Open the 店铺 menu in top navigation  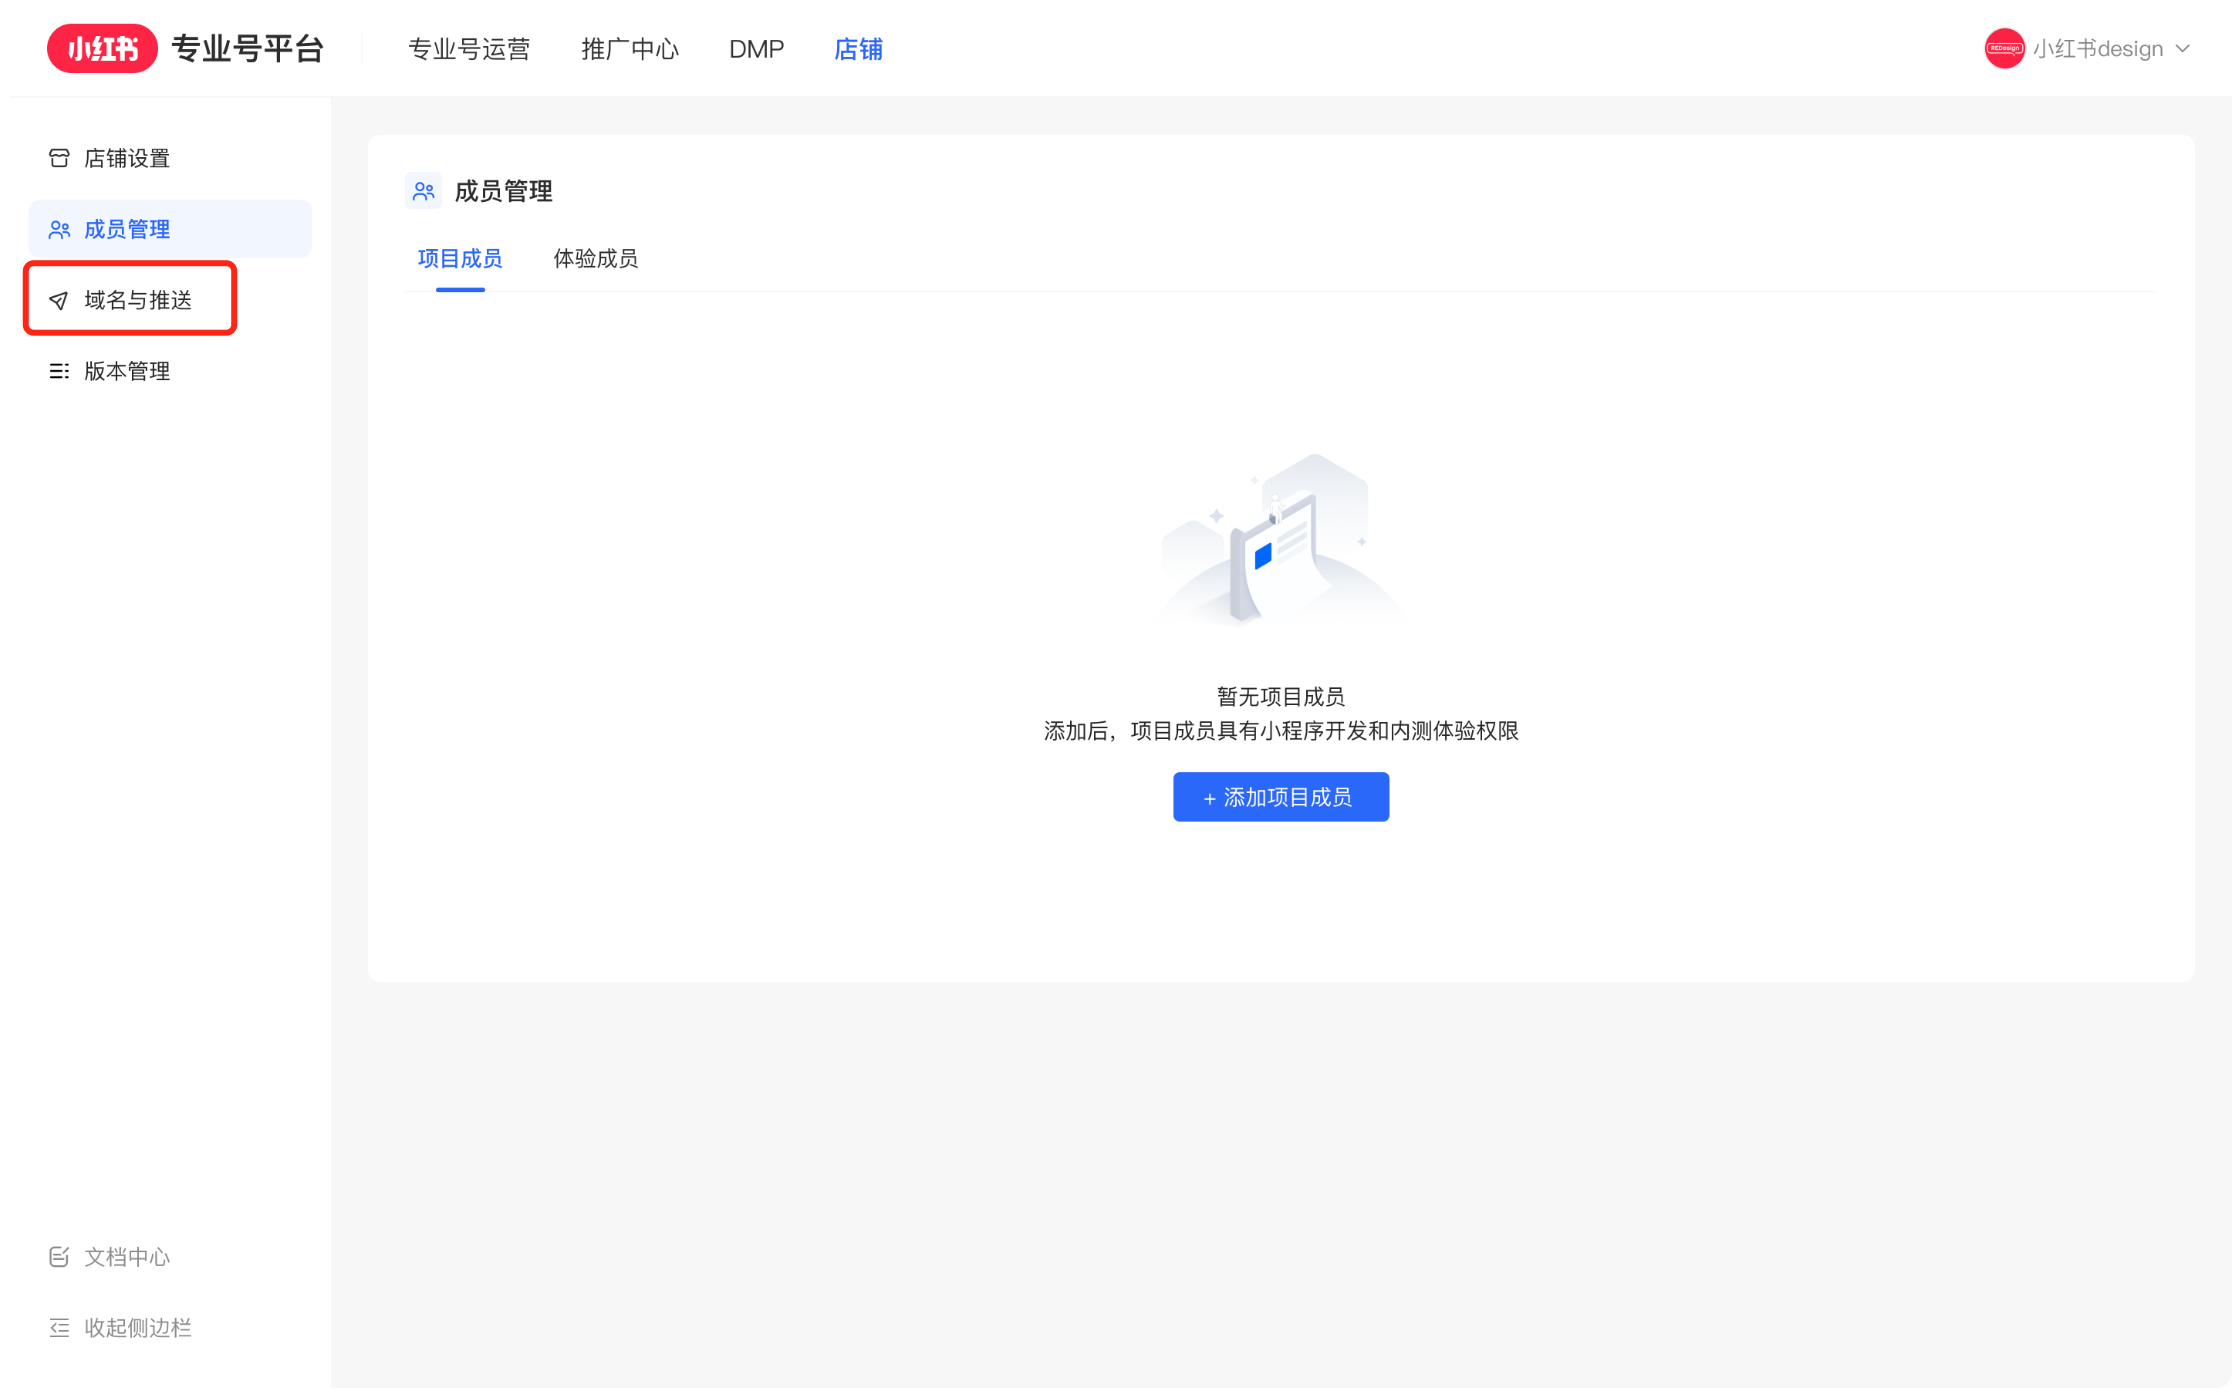coord(857,48)
